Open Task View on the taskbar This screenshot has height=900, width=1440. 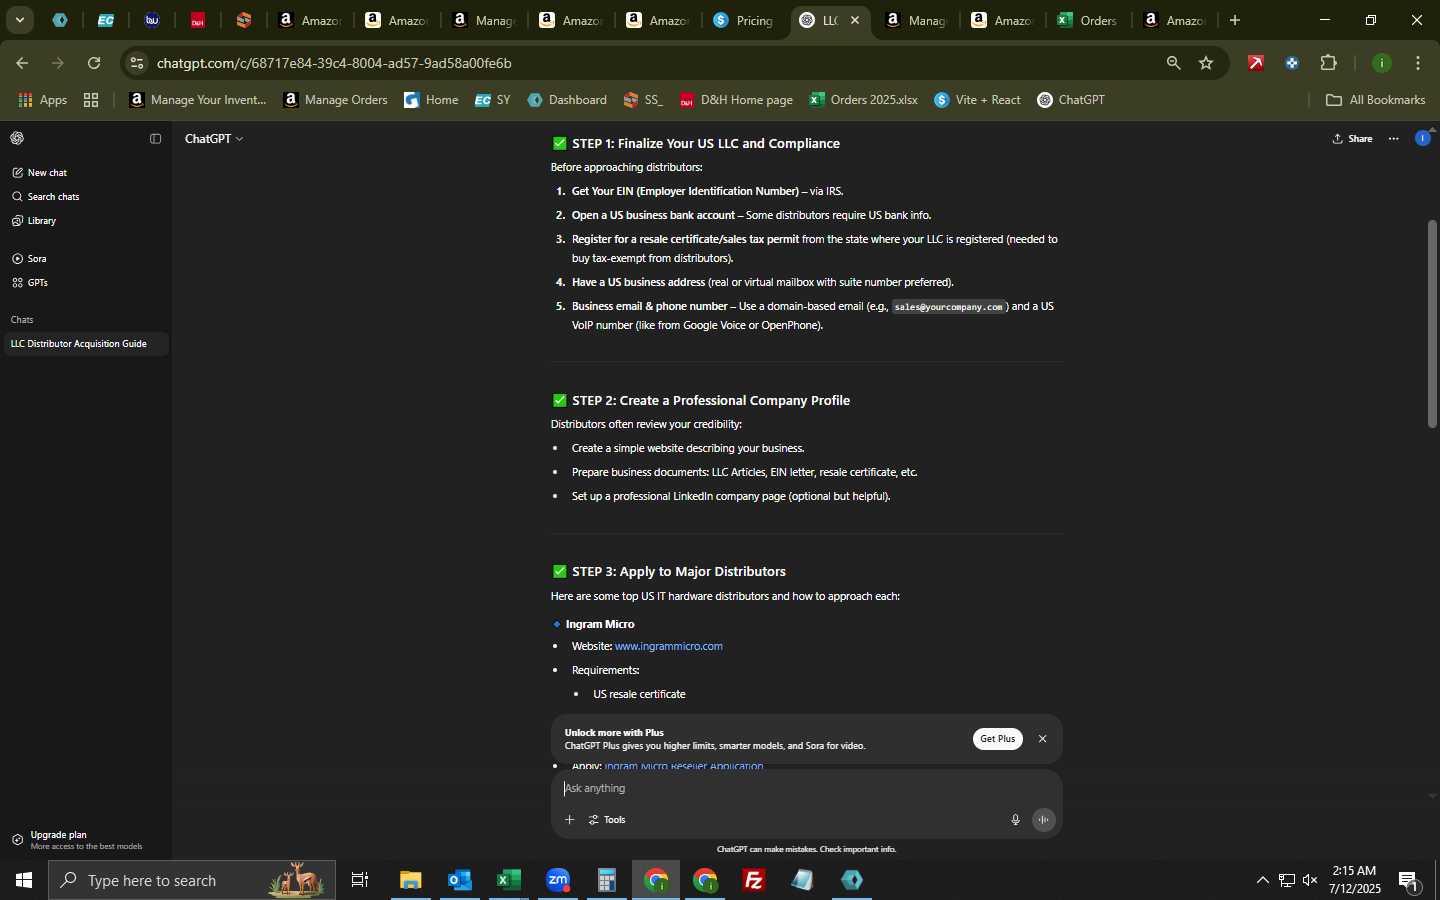tap(360, 880)
